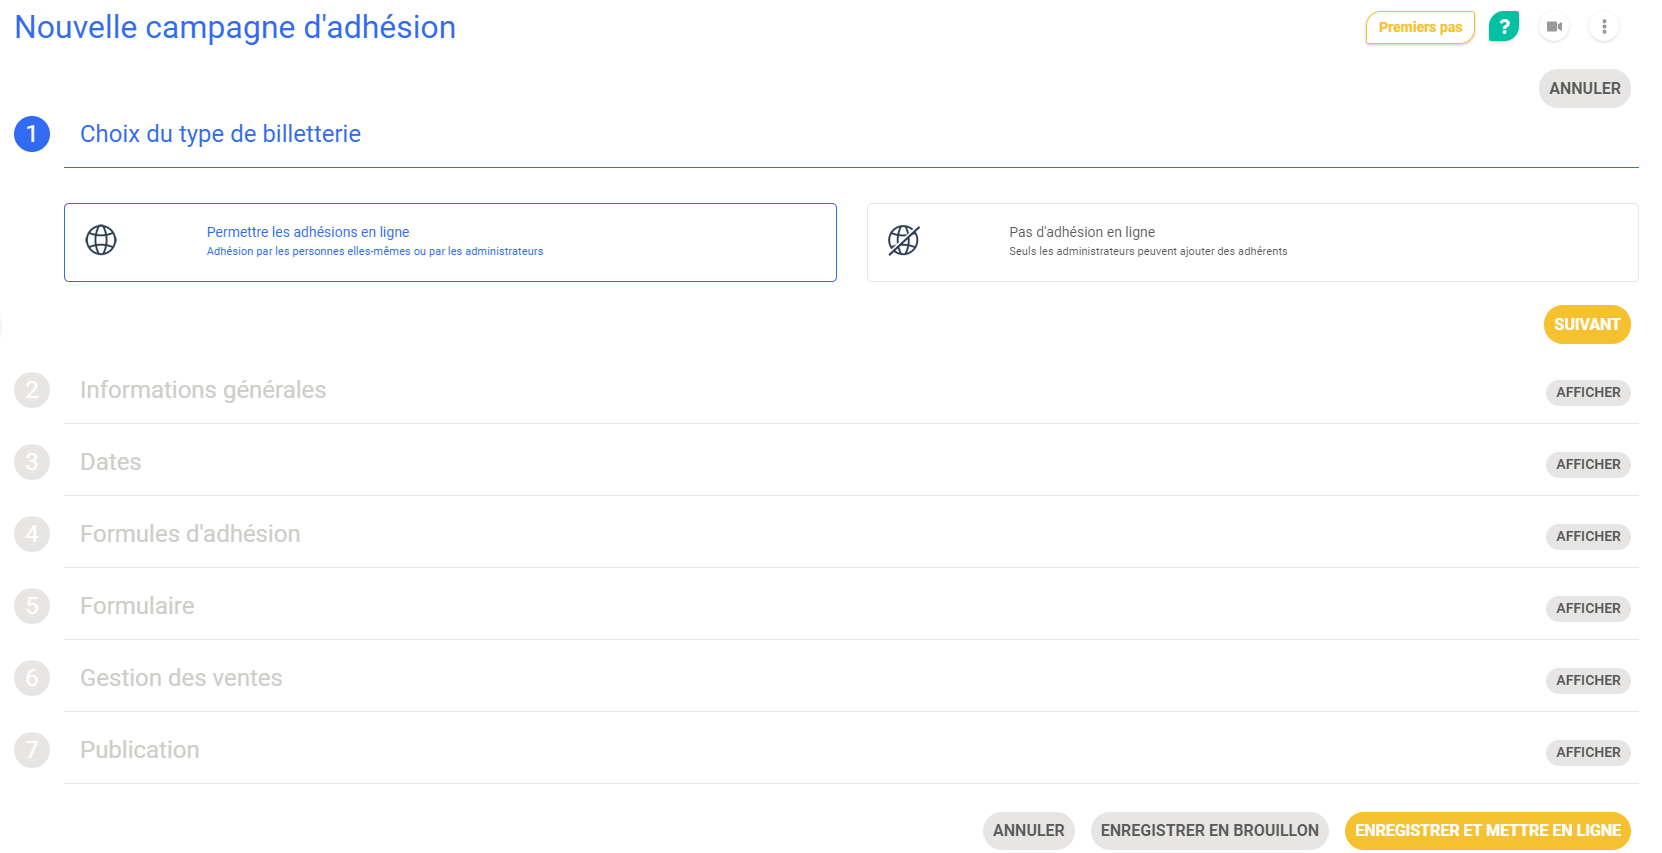Click the crossed-out globe offline icon
This screenshot has height=853, width=1662.
903,240
